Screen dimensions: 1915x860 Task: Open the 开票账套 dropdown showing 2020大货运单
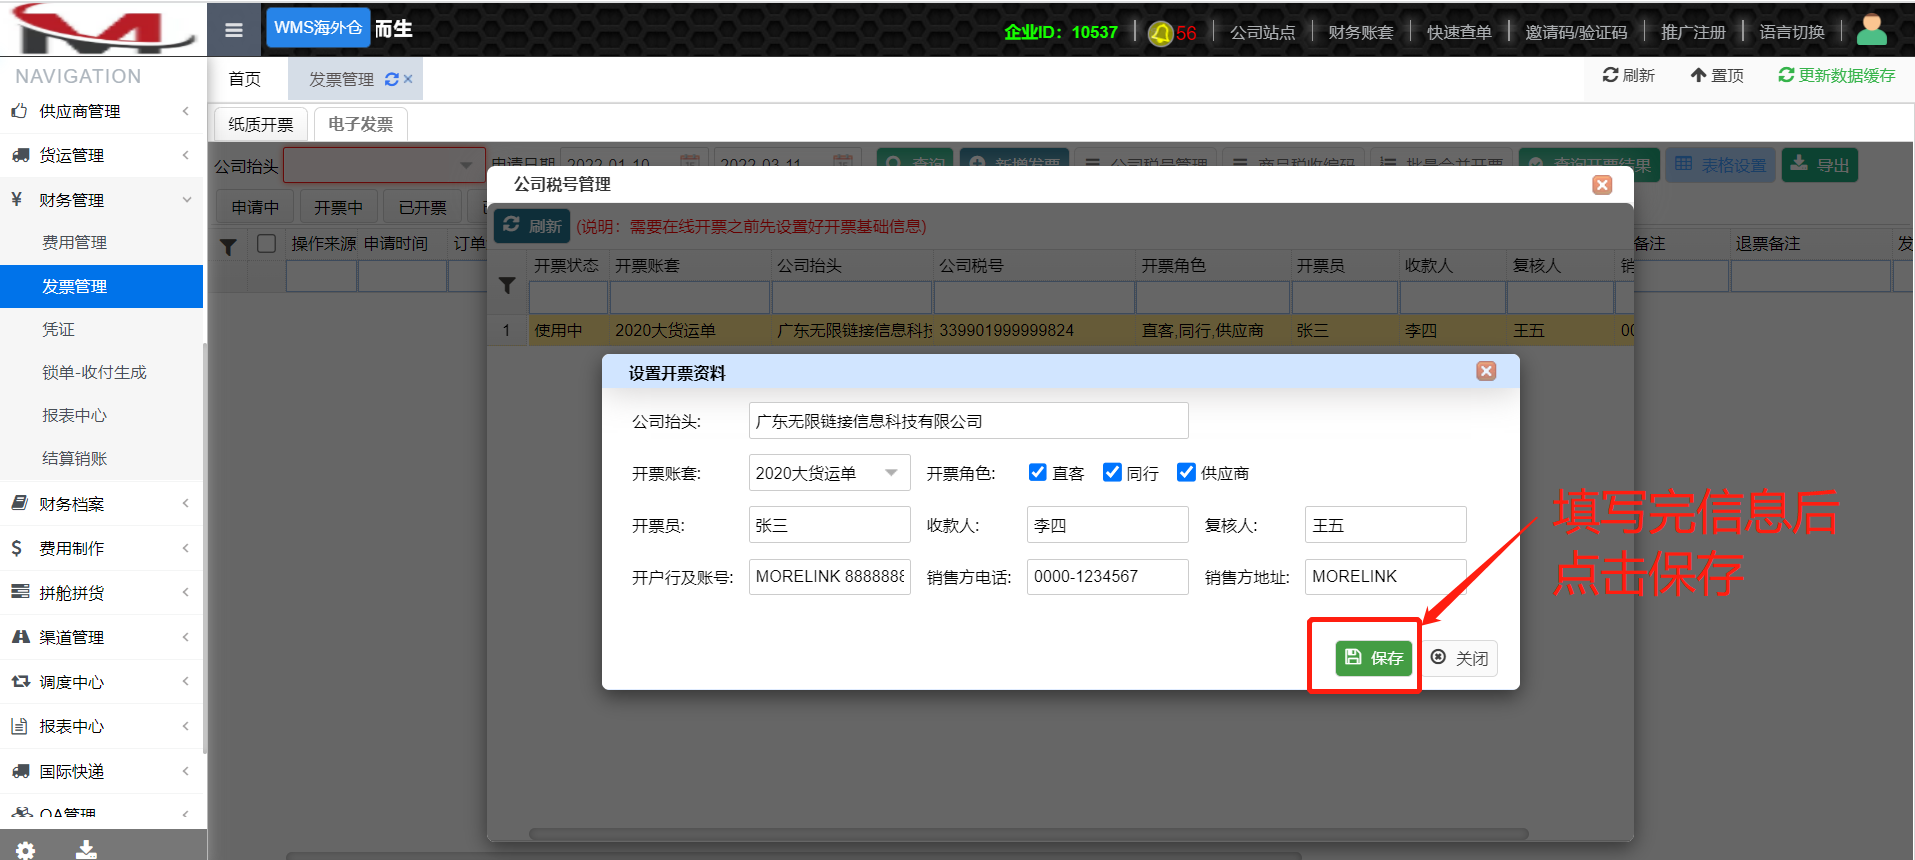click(829, 473)
